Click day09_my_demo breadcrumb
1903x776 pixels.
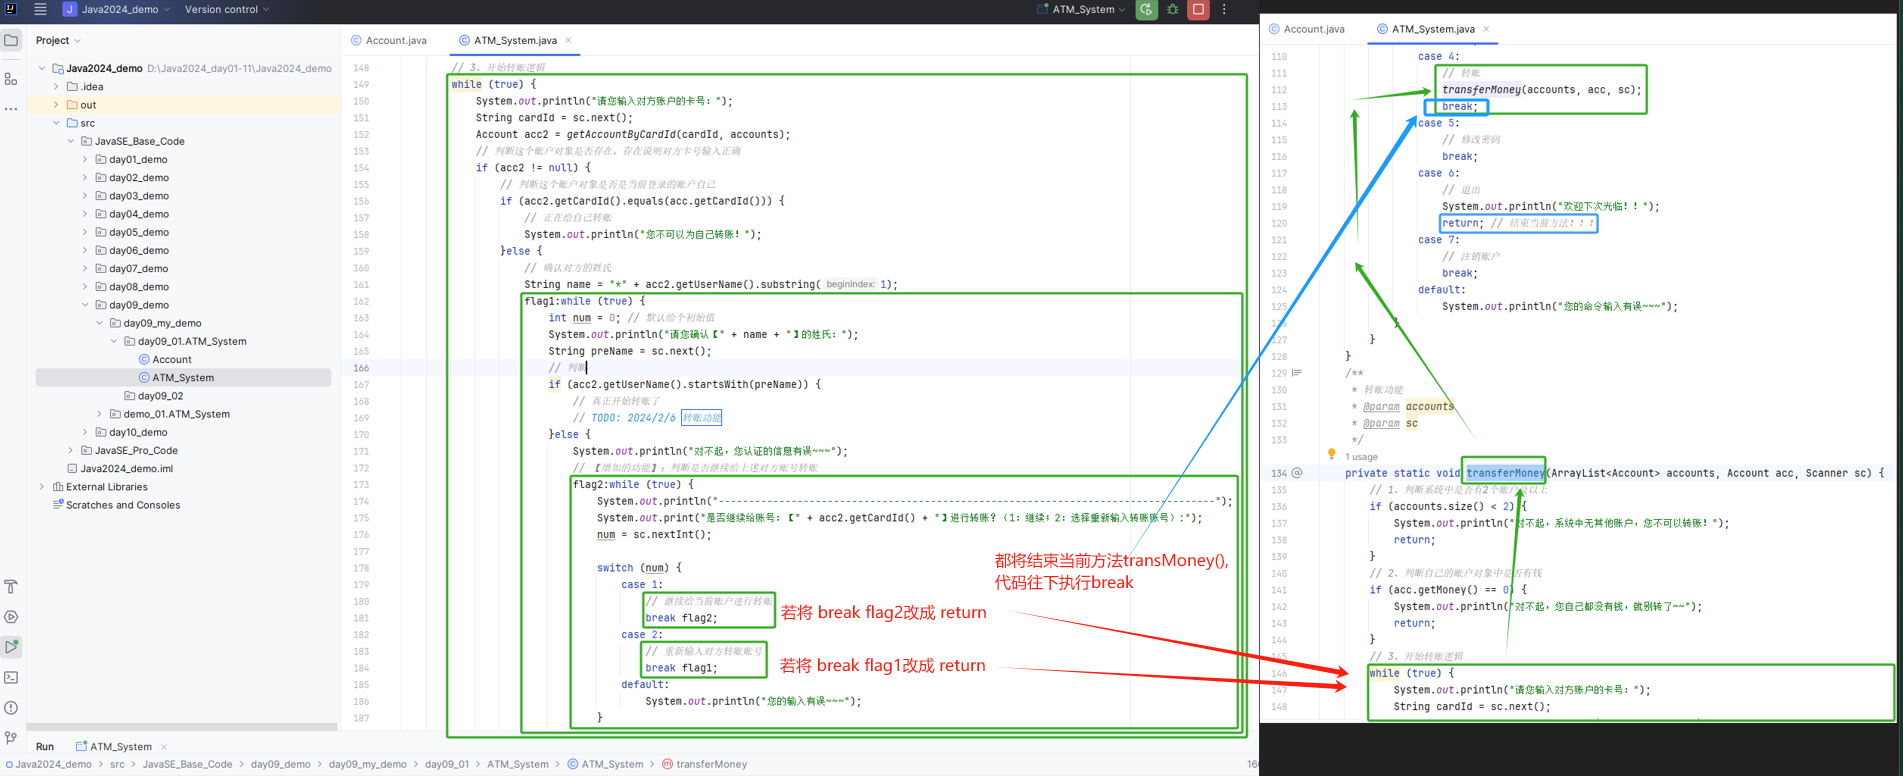(x=367, y=764)
